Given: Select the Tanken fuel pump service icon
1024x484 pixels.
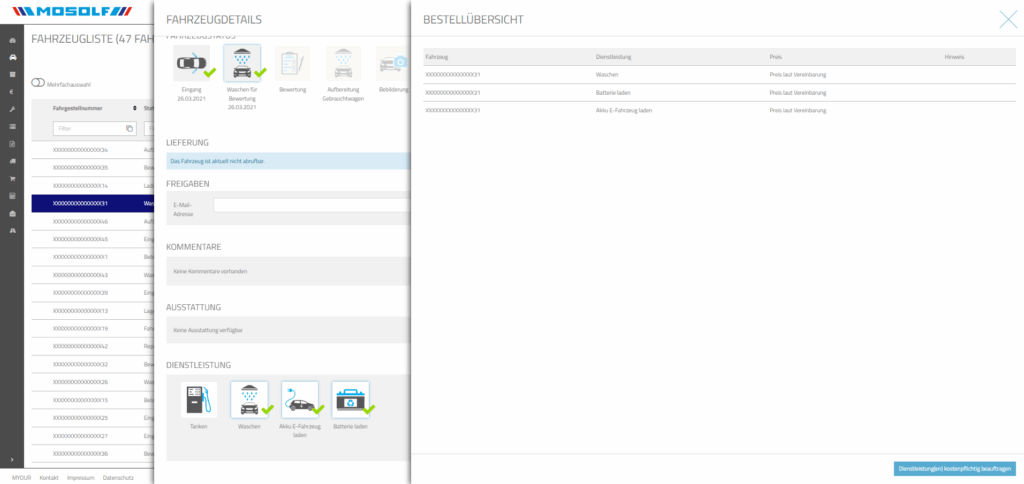Looking at the screenshot, I should [198, 400].
